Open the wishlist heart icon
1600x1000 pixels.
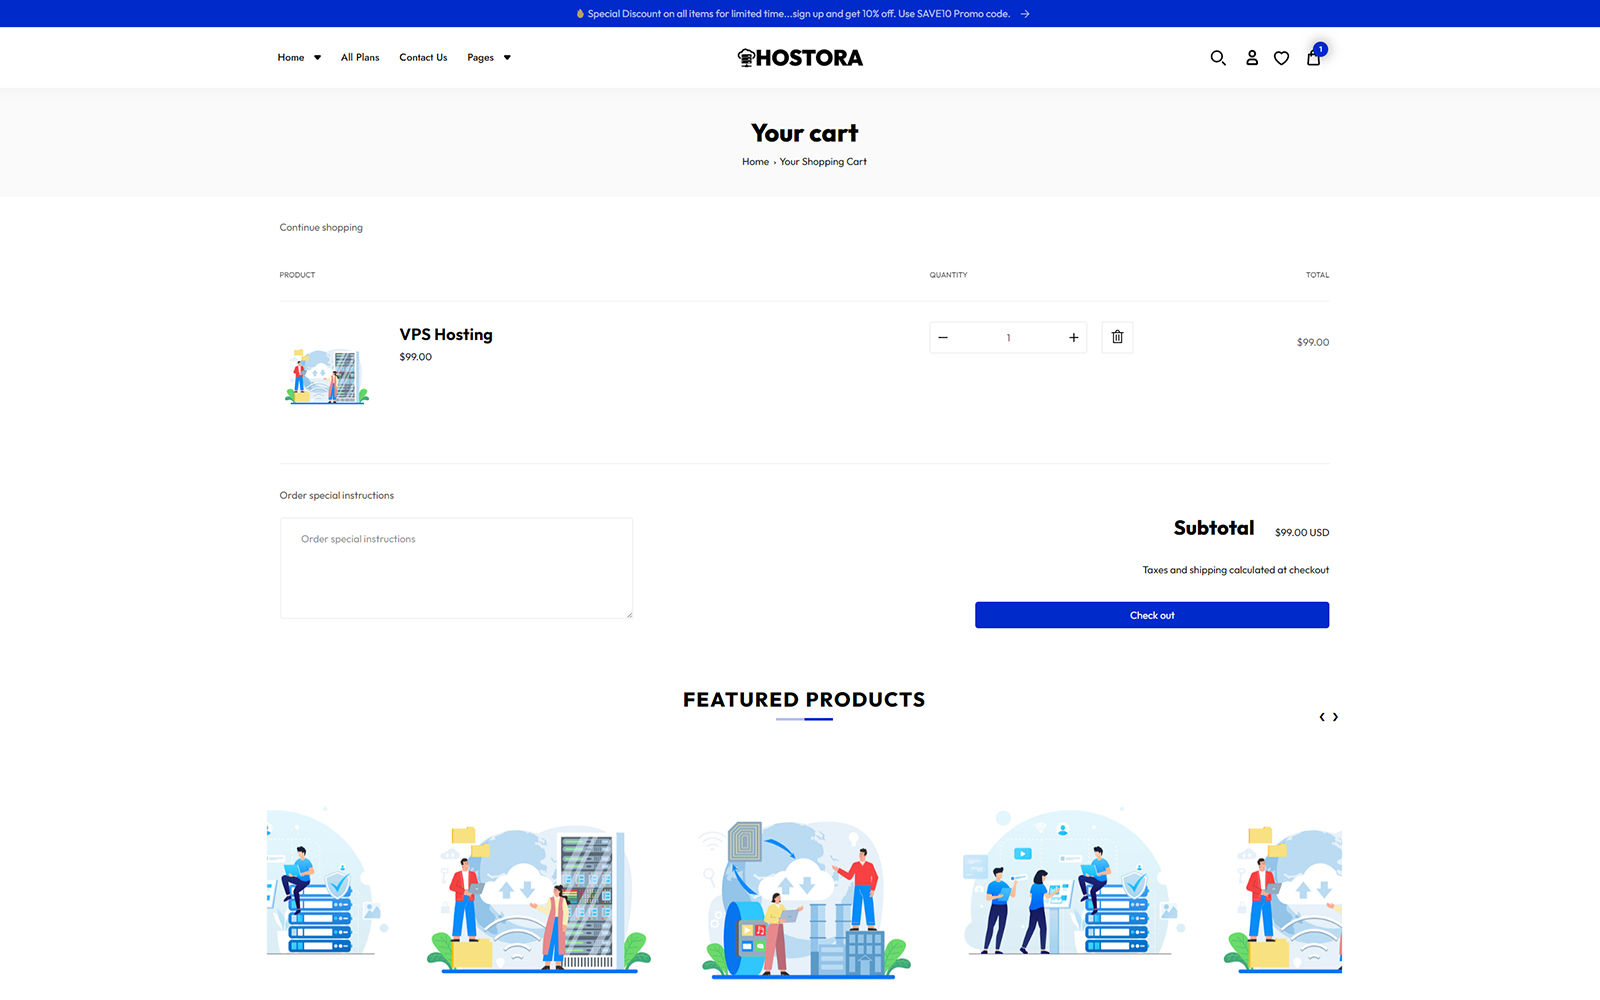point(1281,58)
